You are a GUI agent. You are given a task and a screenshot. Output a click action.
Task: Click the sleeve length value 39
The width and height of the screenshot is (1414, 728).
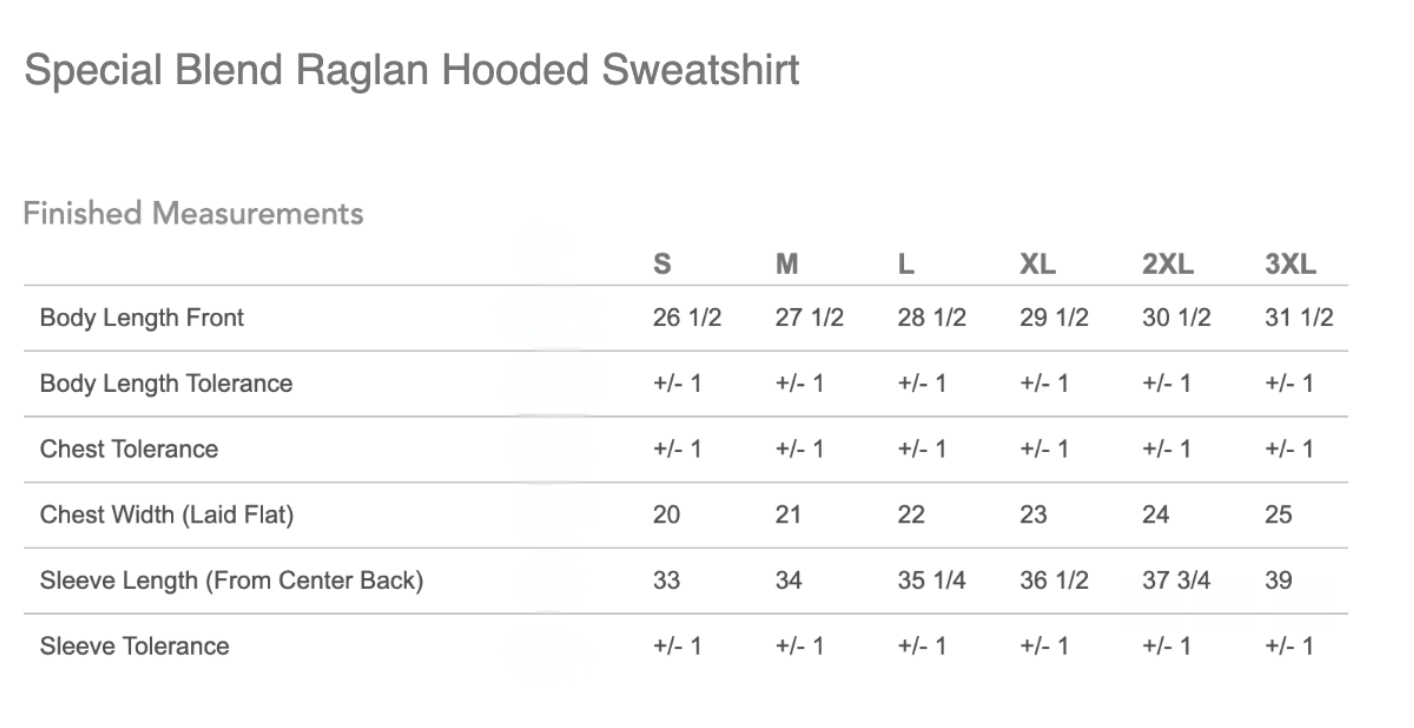pos(1278,580)
